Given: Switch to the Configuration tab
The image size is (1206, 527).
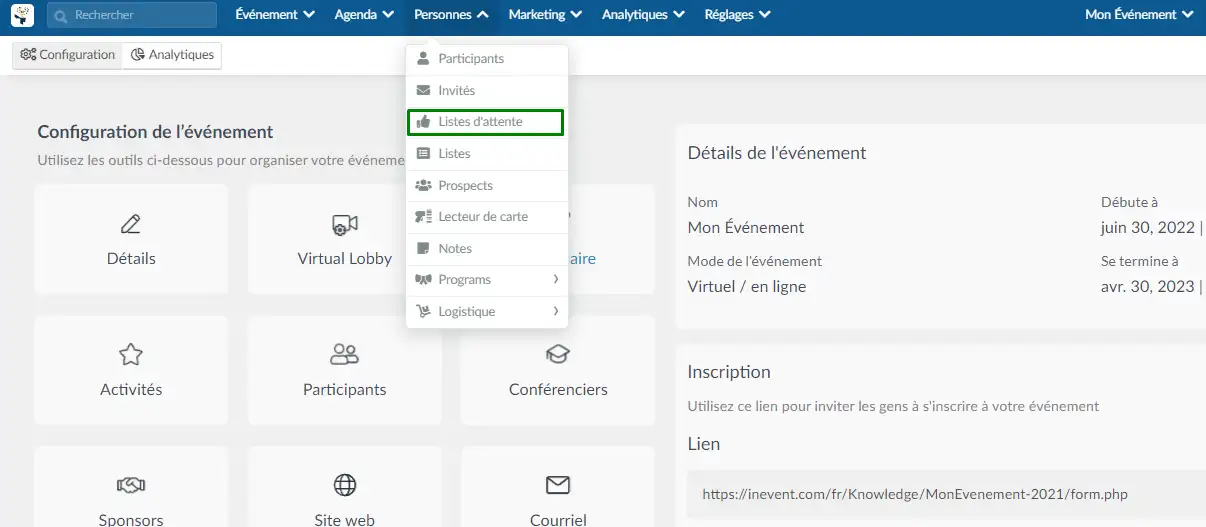Looking at the screenshot, I should click(68, 55).
